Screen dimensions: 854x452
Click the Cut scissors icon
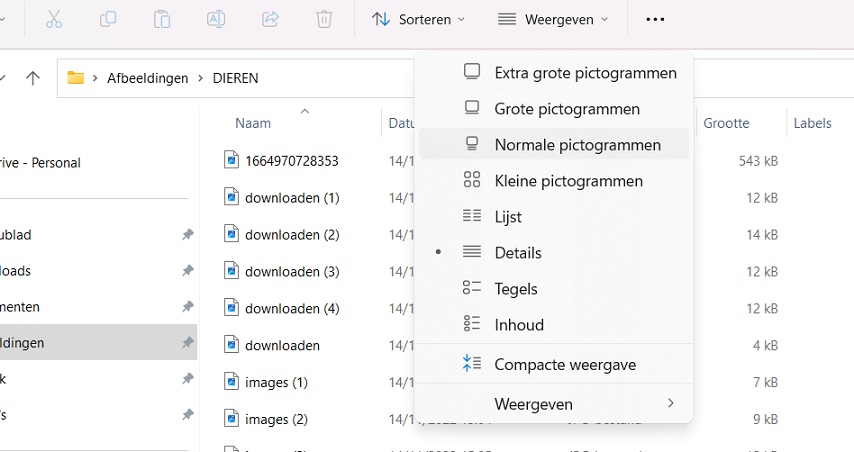tap(54, 19)
